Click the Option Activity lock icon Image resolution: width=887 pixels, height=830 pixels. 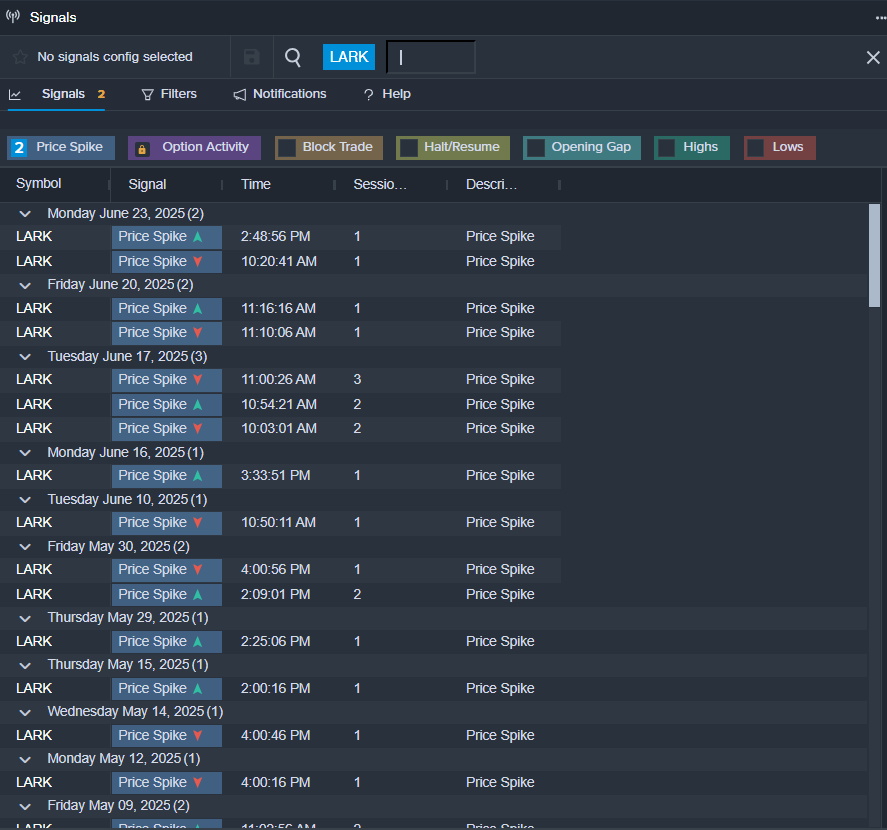point(142,149)
